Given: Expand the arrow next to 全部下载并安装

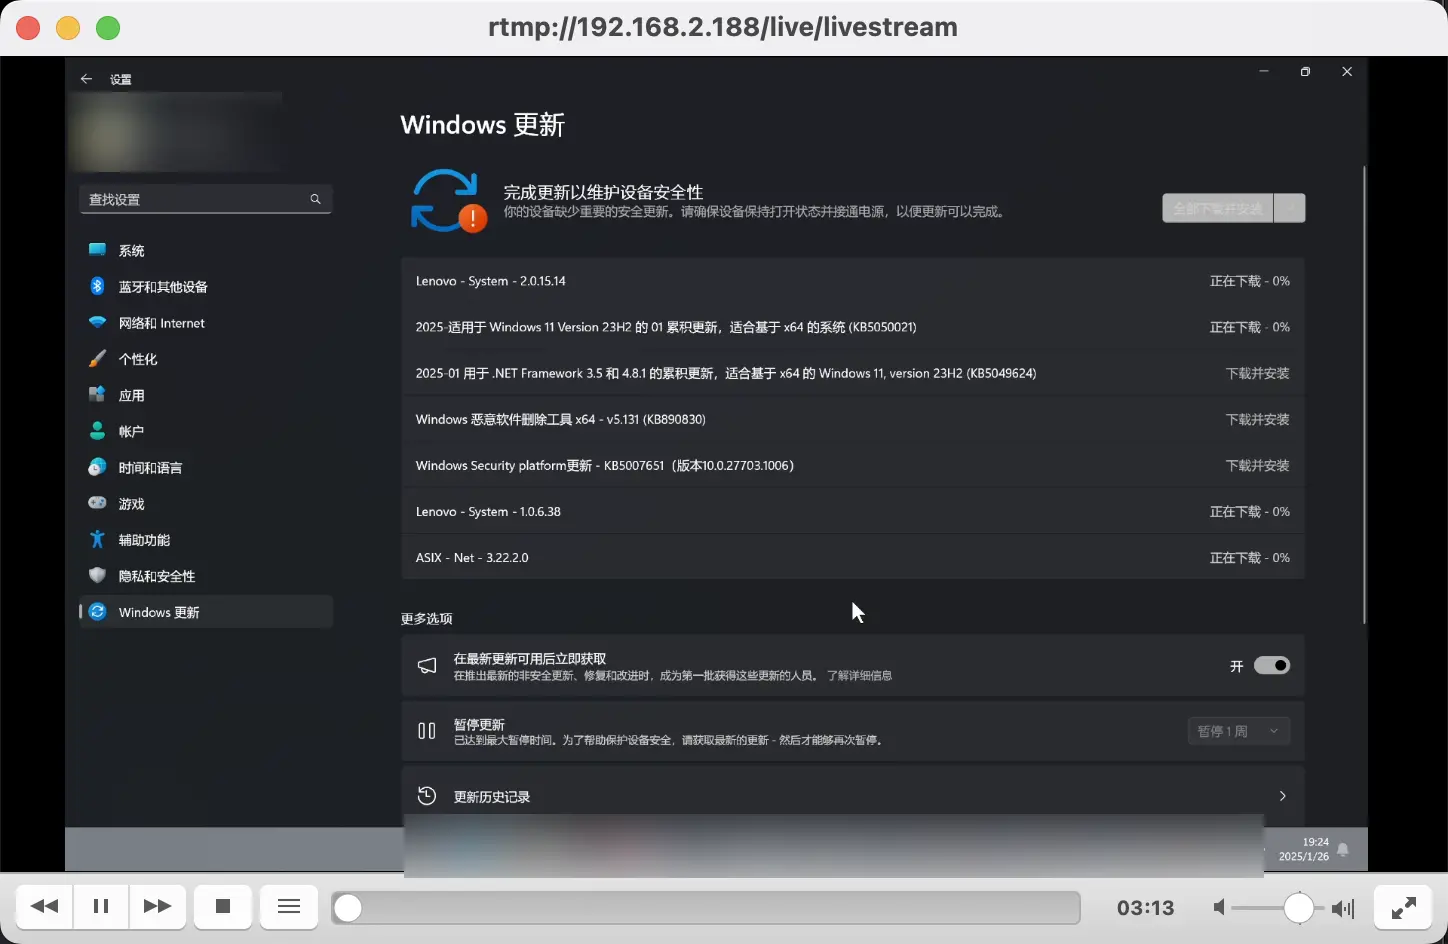Looking at the screenshot, I should point(1290,208).
